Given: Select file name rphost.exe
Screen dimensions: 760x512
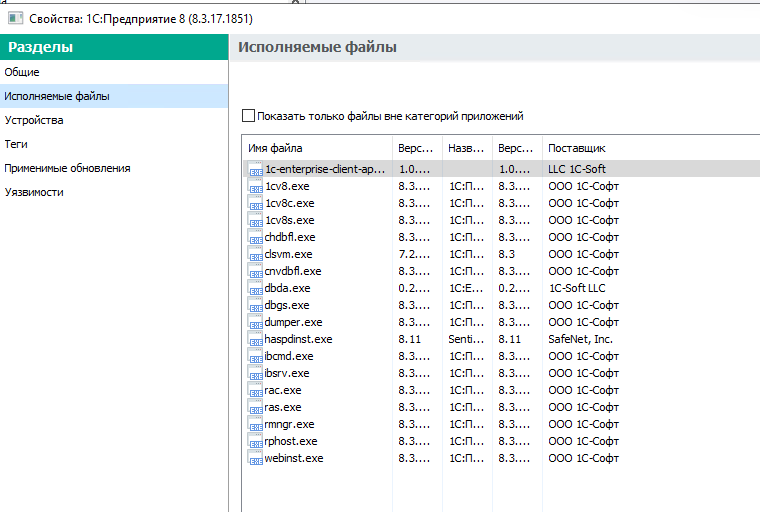Looking at the screenshot, I should point(291,441).
